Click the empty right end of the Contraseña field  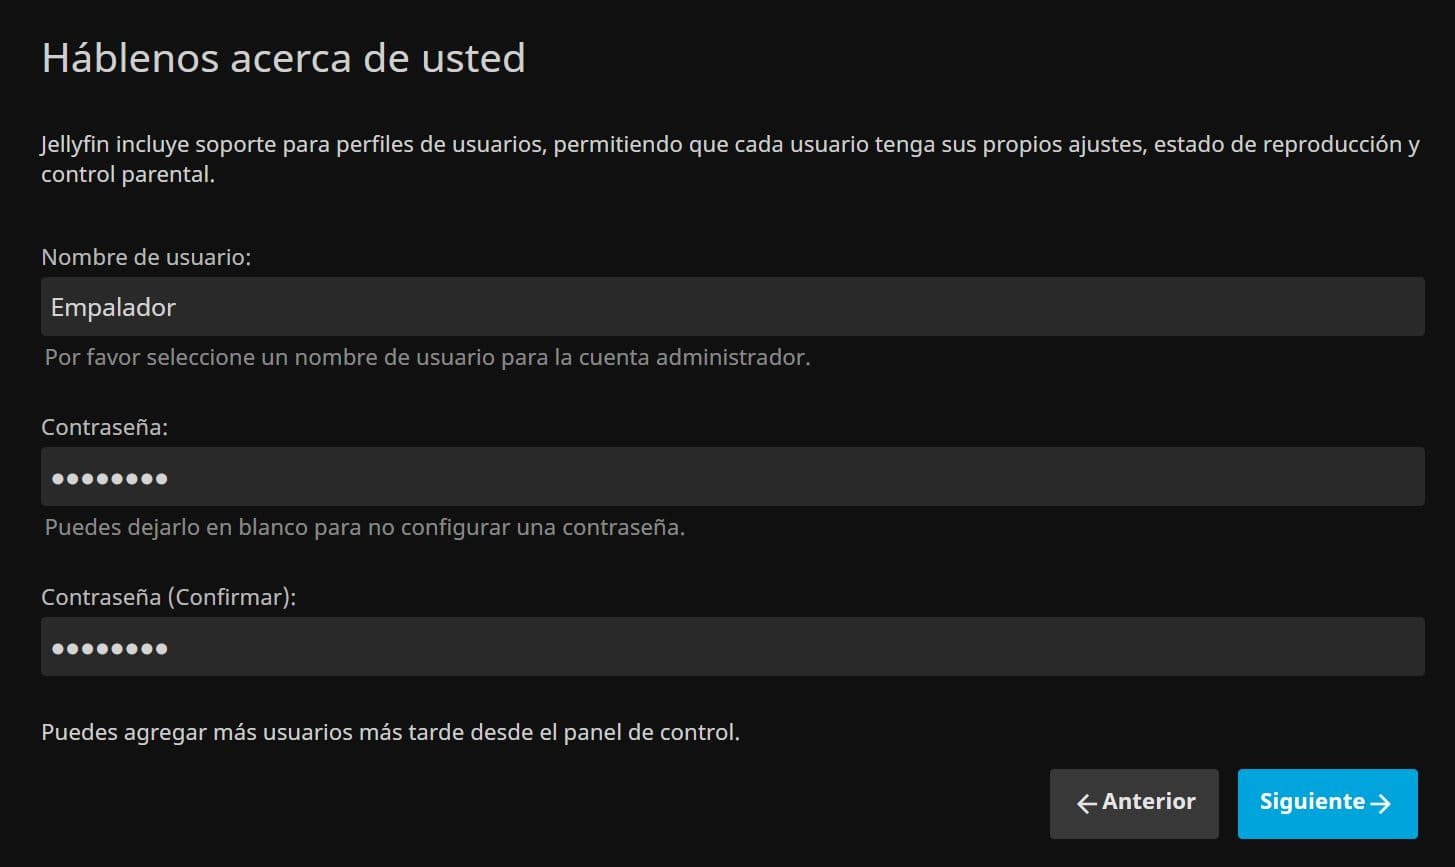click(x=1350, y=477)
